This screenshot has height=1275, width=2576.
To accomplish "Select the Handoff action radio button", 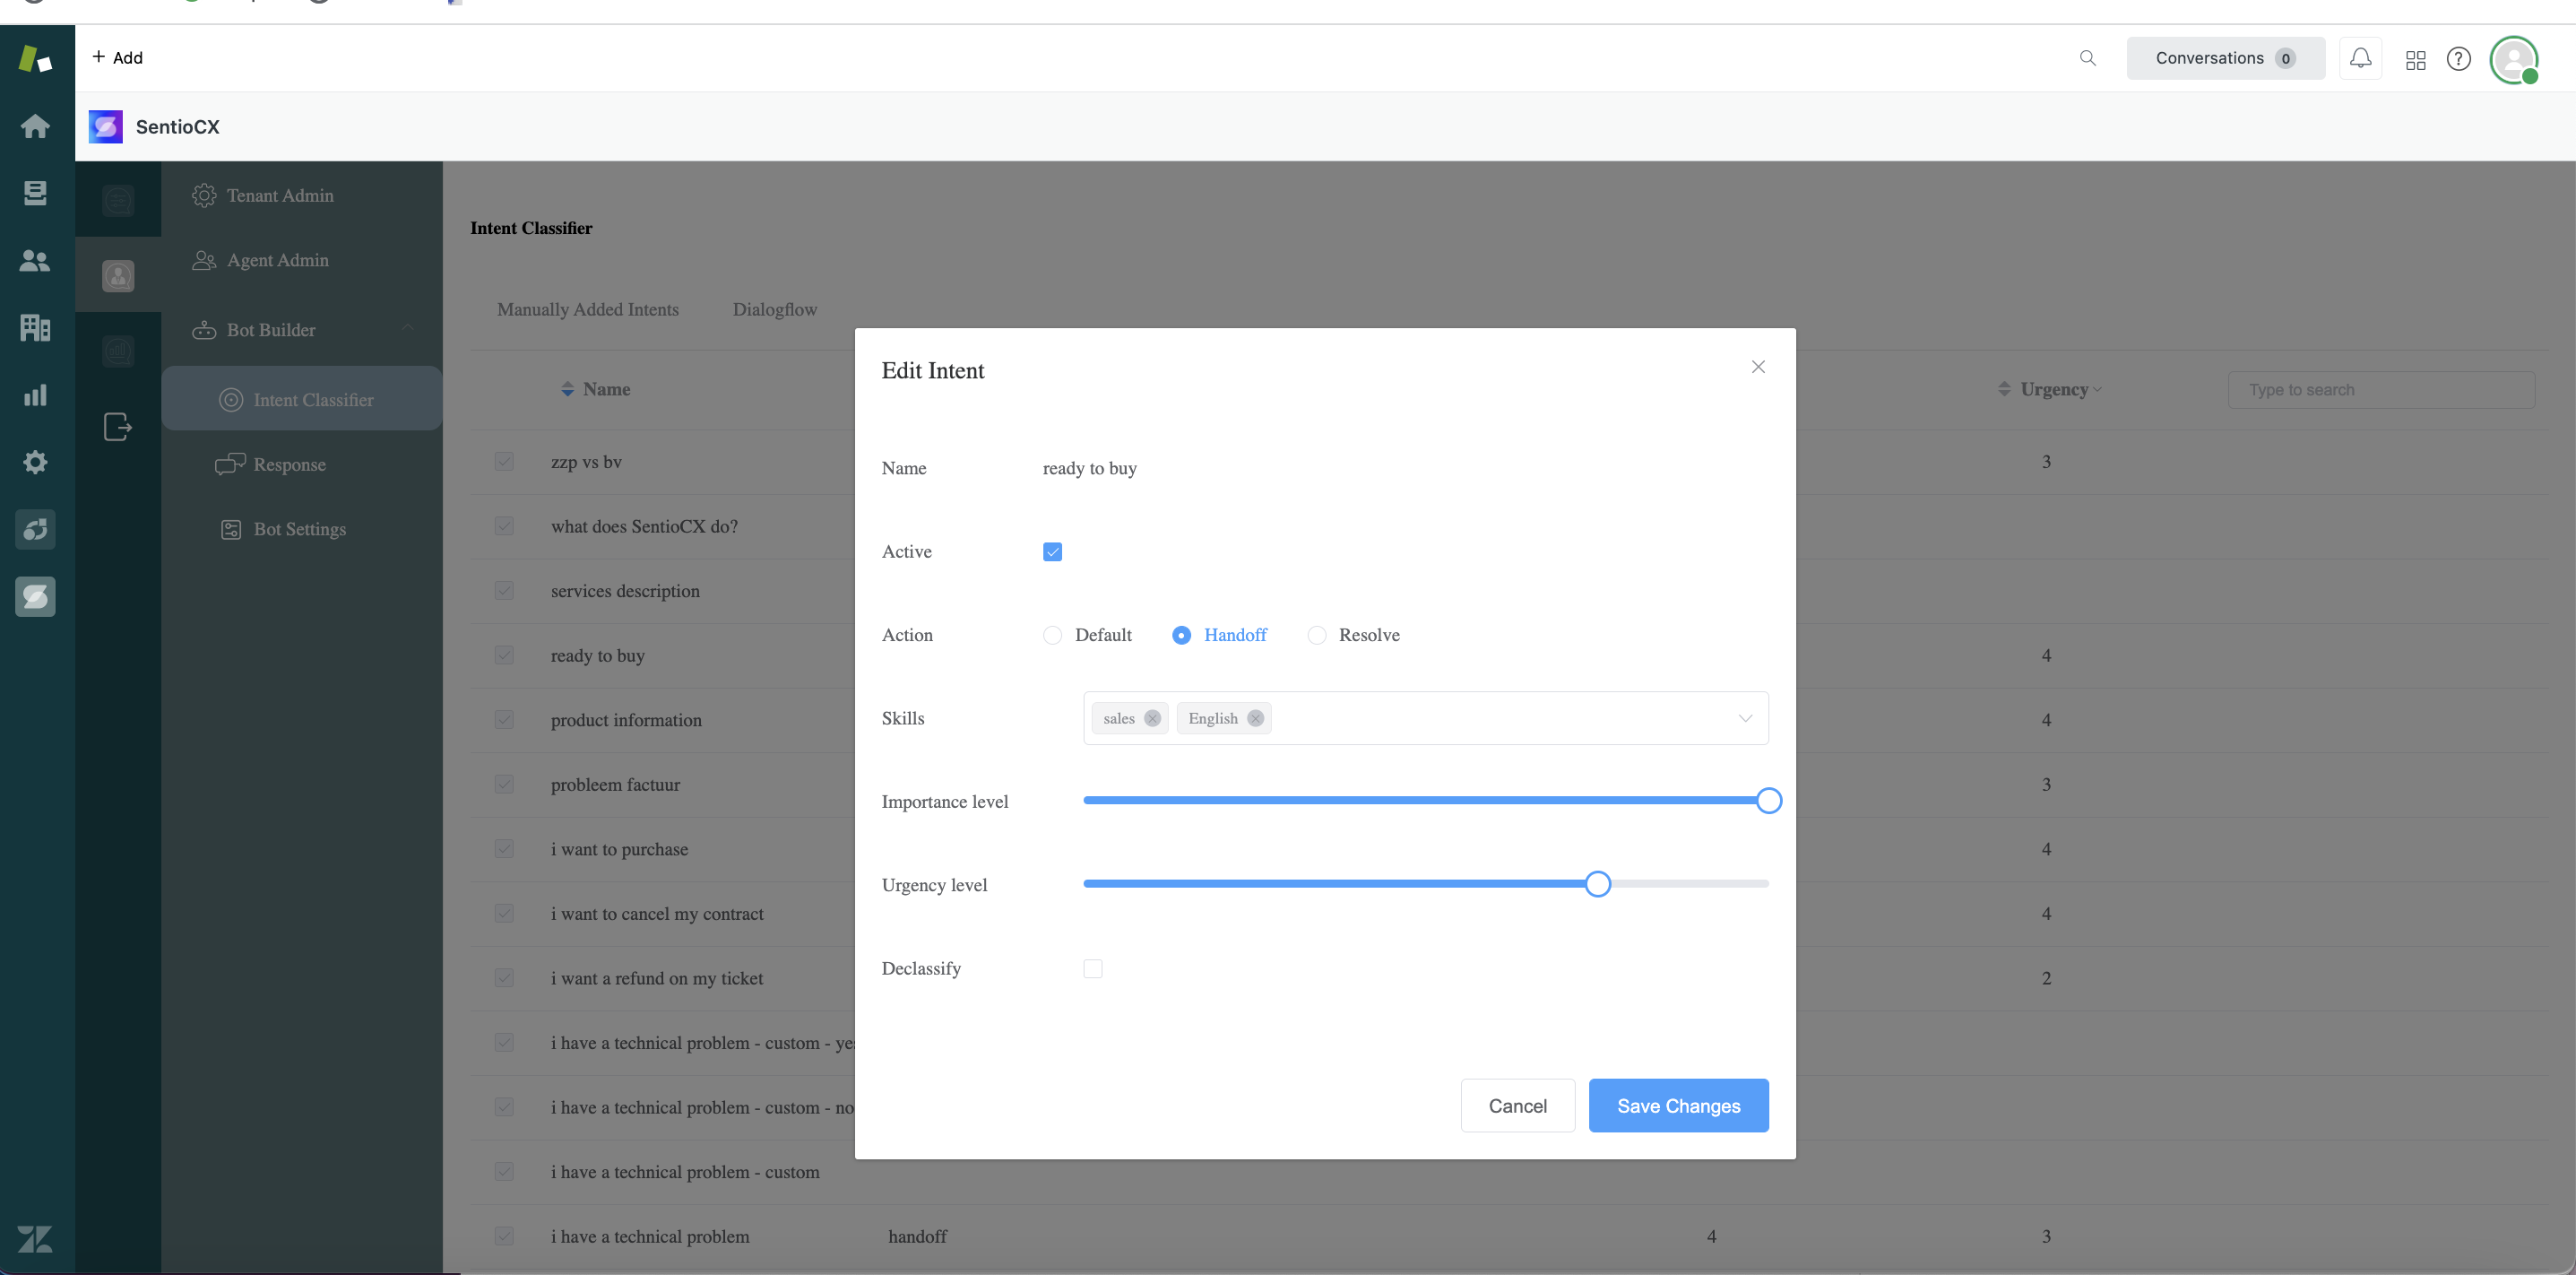I will [1181, 635].
